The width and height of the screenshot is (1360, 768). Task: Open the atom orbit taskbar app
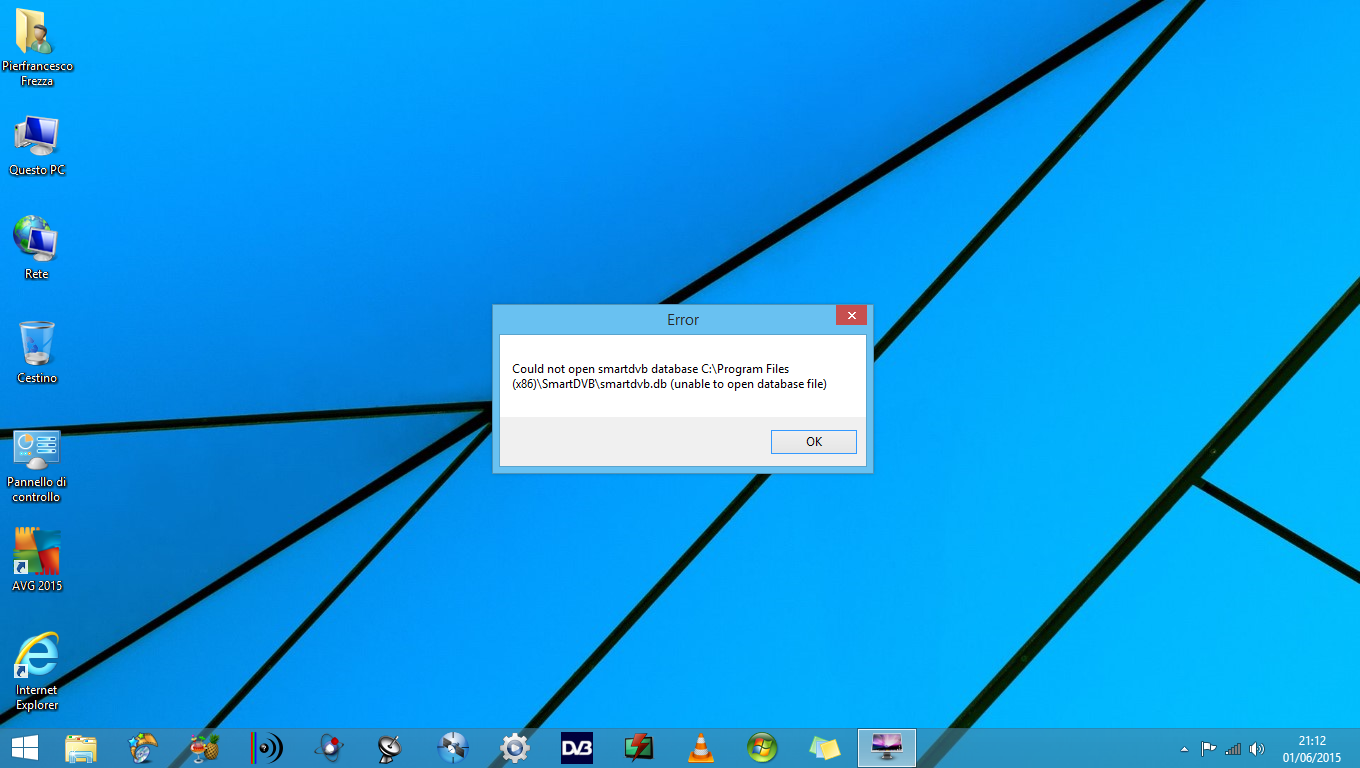click(329, 748)
